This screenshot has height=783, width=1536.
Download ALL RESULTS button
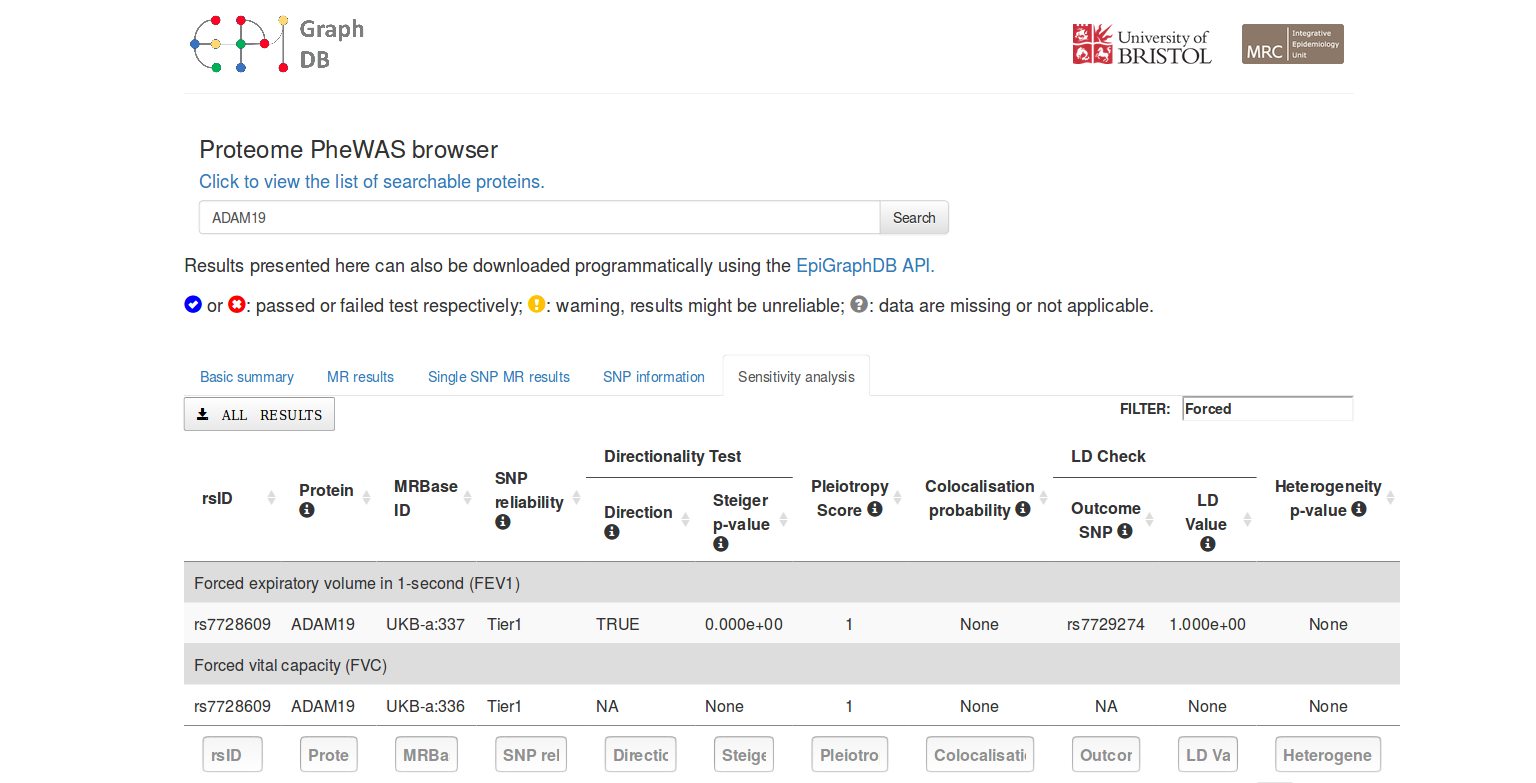259,414
